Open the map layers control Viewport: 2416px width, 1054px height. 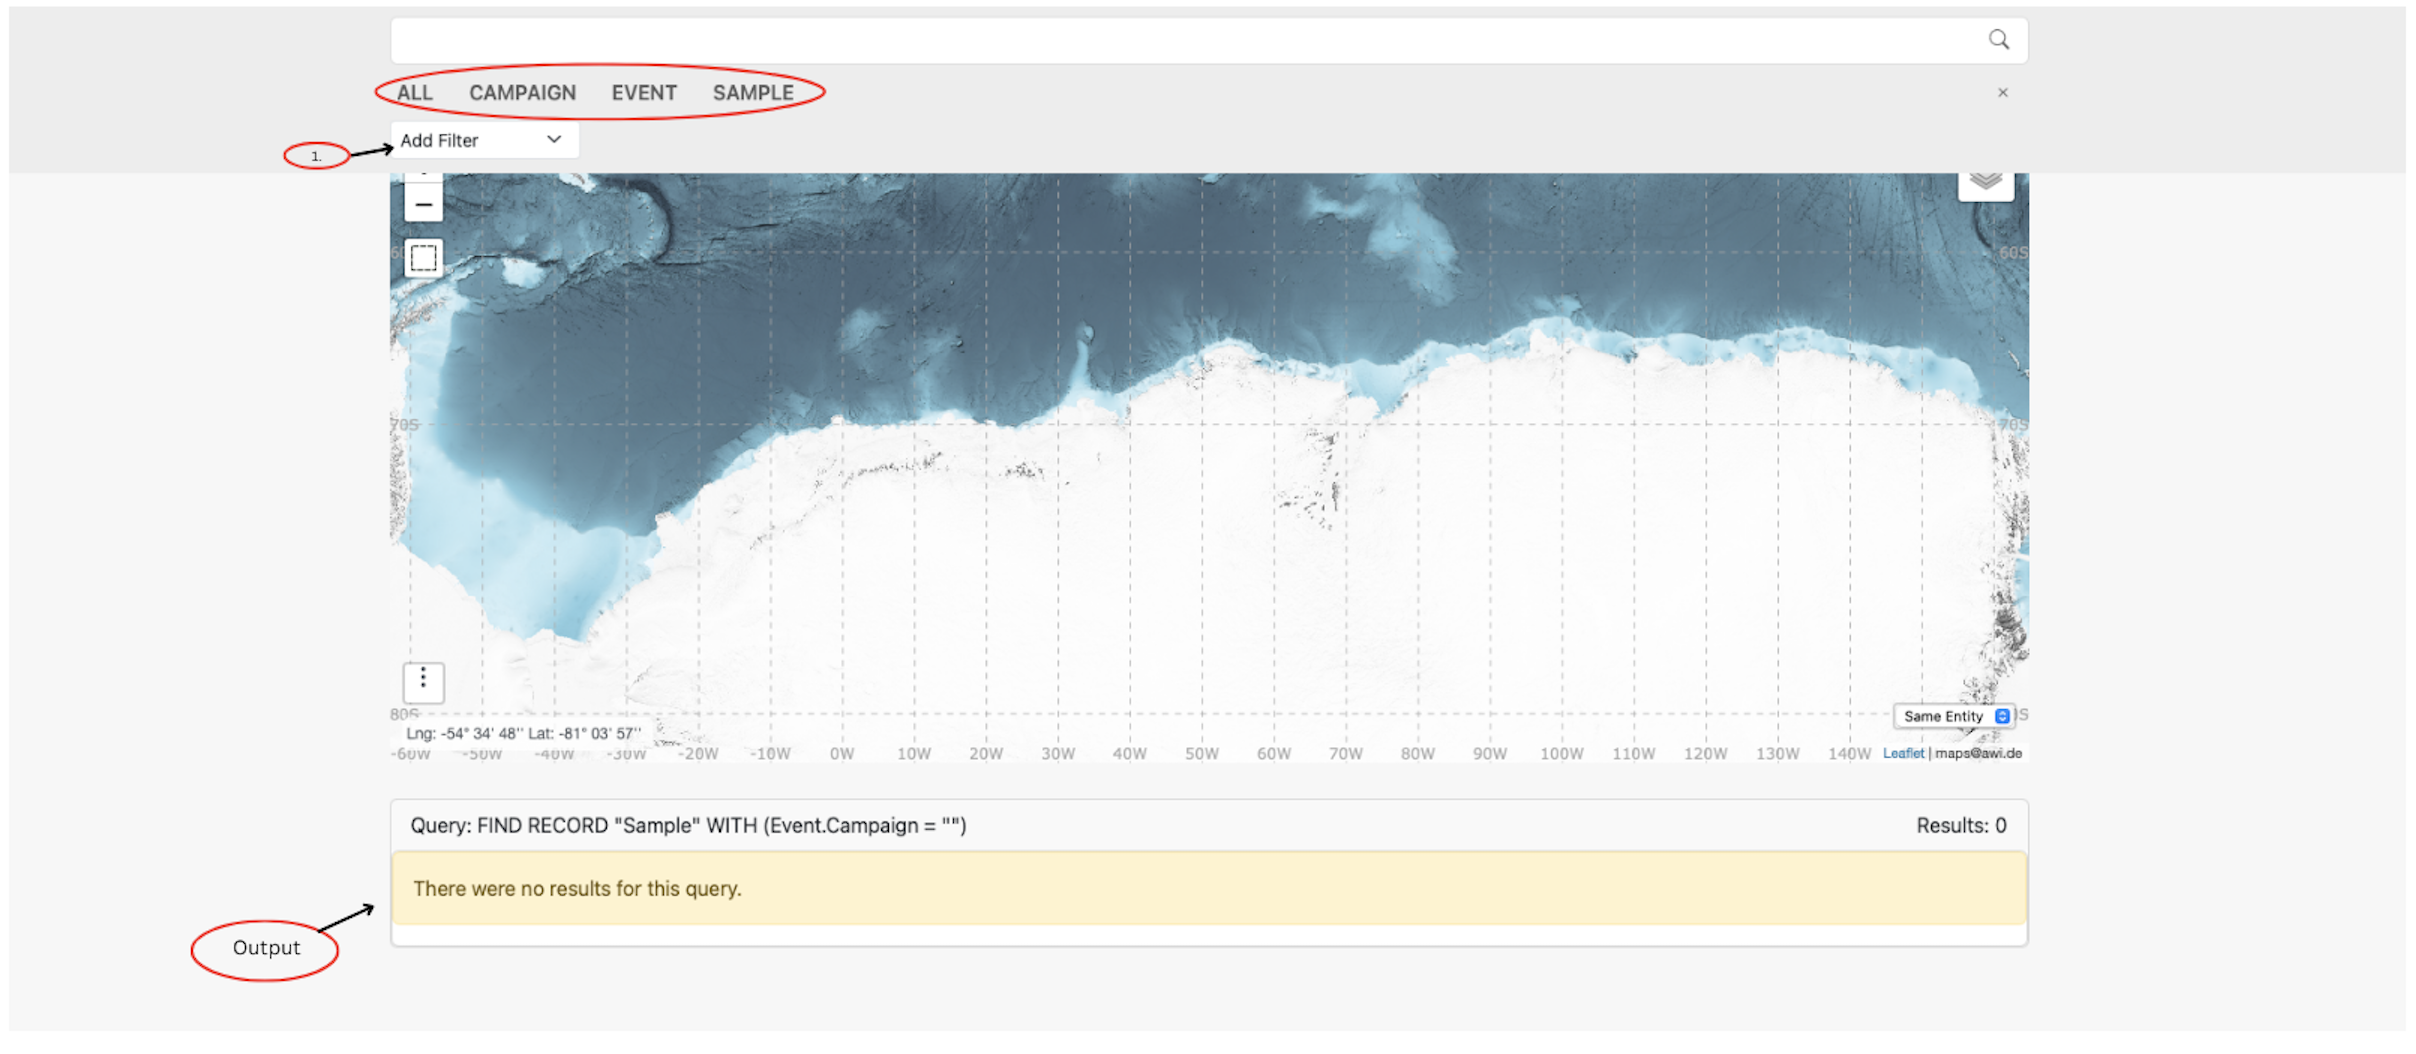click(1985, 183)
